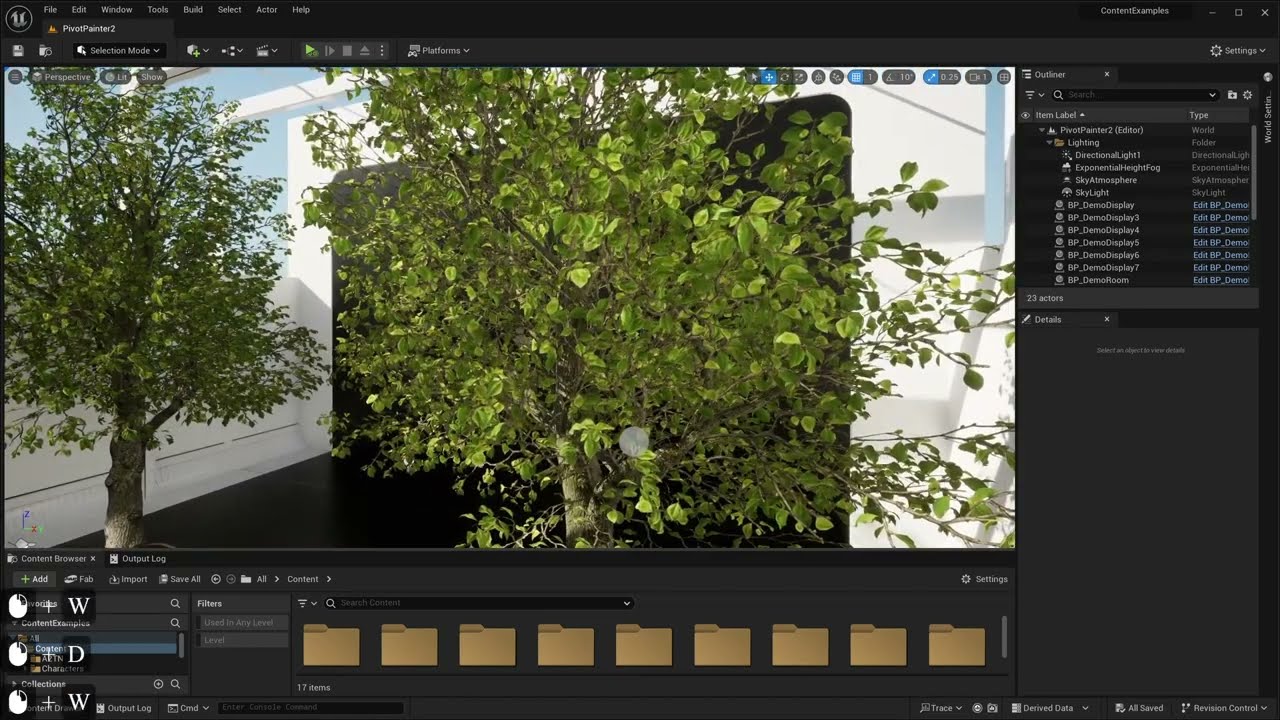Viewport: 1280px width, 720px height.
Task: Open the viewport Show flags menu
Action: point(151,77)
